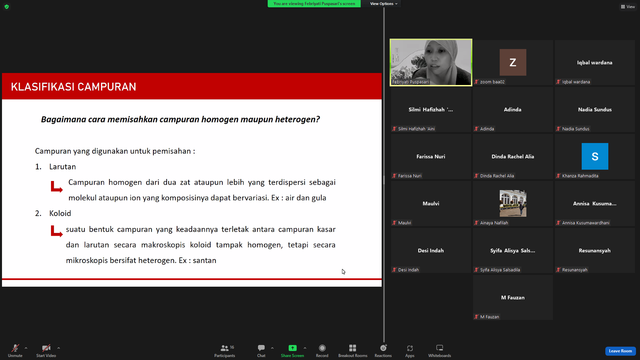640x360 pixels.
Task: Select Annisa Kusumawardhani participant tile
Action: pos(595,203)
